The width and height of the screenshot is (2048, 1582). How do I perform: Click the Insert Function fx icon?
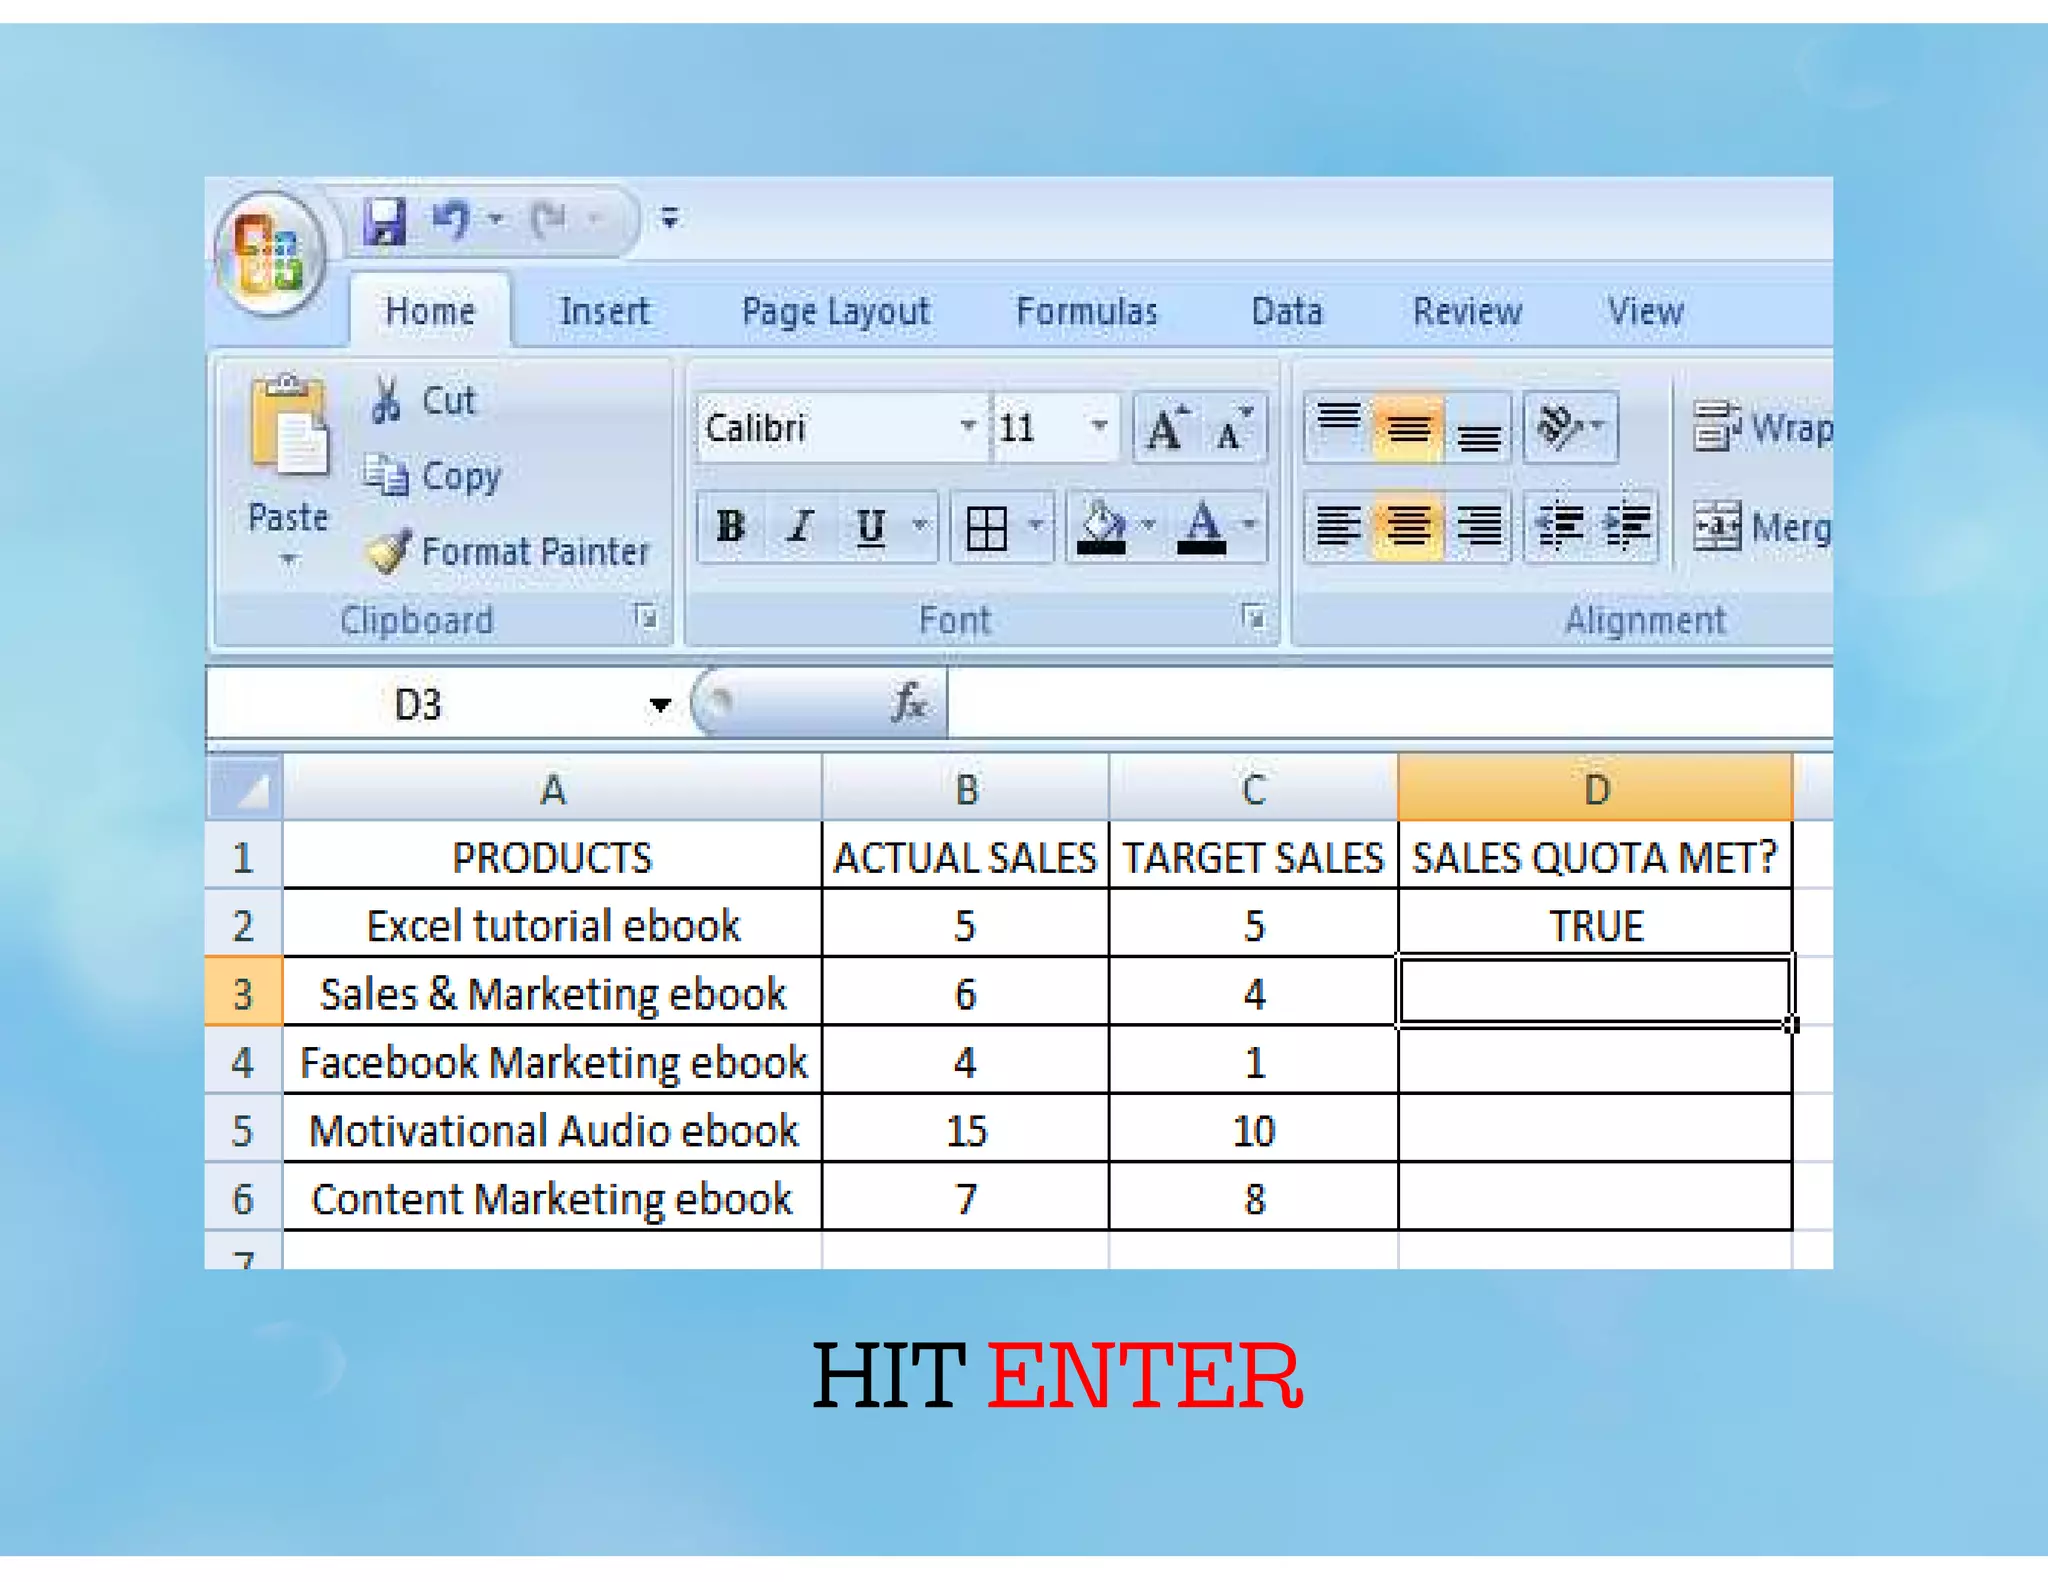[x=908, y=703]
